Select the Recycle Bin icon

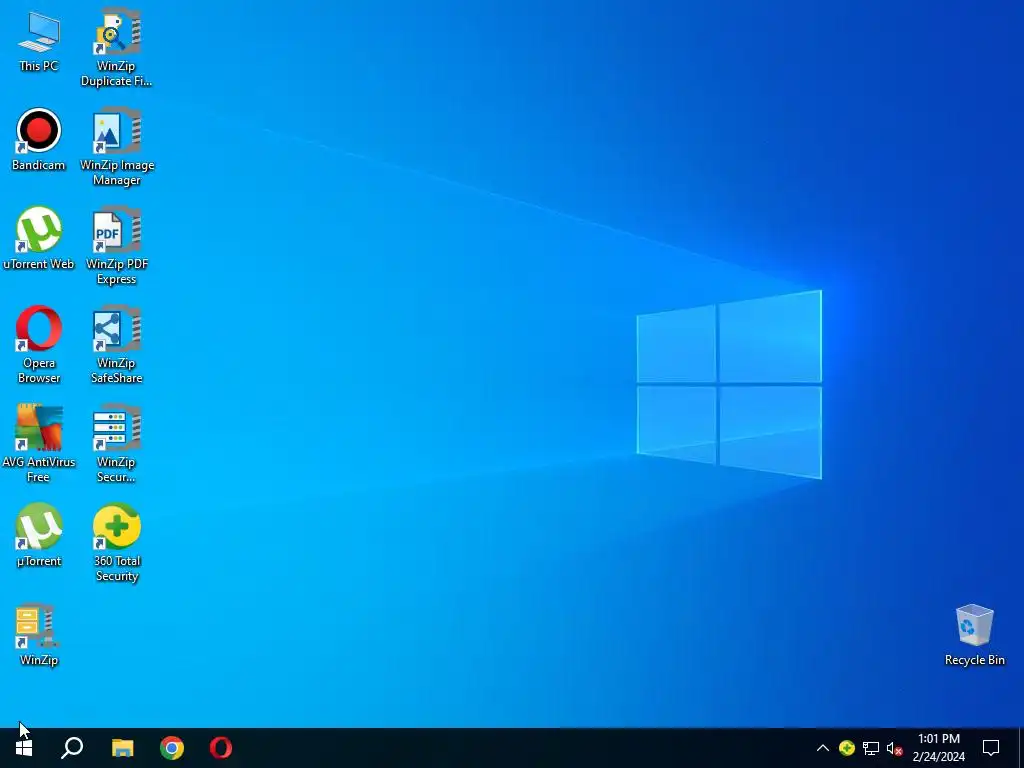(x=974, y=635)
